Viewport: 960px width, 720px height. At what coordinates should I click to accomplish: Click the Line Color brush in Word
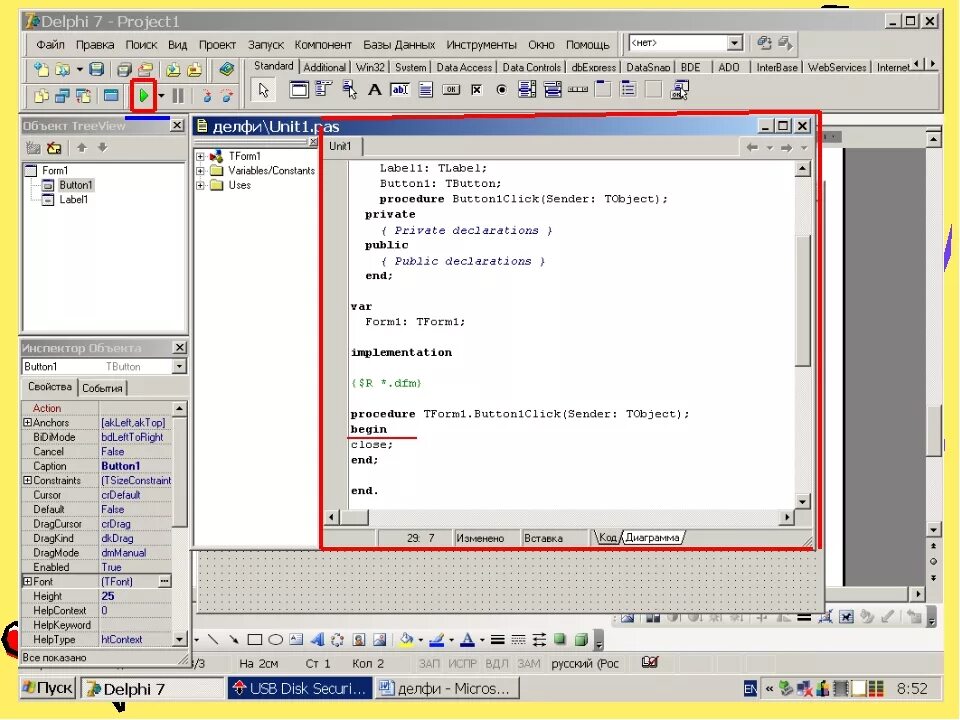click(437, 640)
